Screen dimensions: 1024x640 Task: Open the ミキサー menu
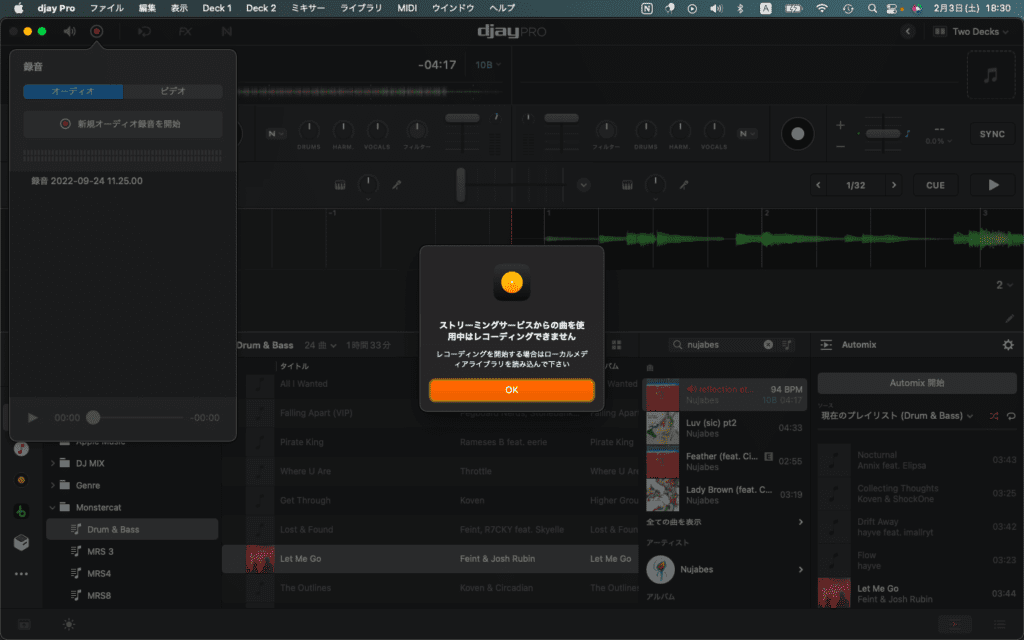(308, 8)
